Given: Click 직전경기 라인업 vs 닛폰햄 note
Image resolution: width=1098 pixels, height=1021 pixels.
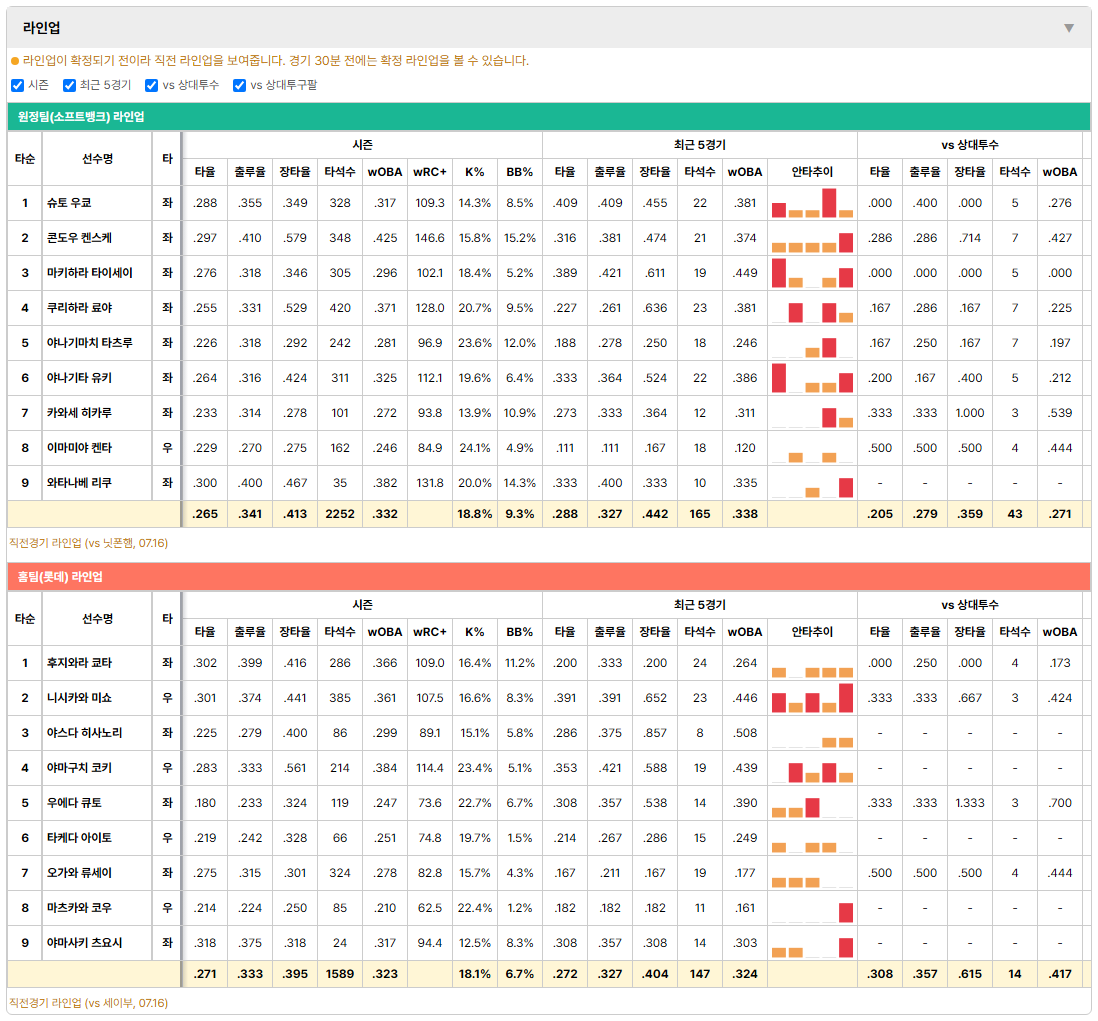Looking at the screenshot, I should pyautogui.click(x=88, y=543).
